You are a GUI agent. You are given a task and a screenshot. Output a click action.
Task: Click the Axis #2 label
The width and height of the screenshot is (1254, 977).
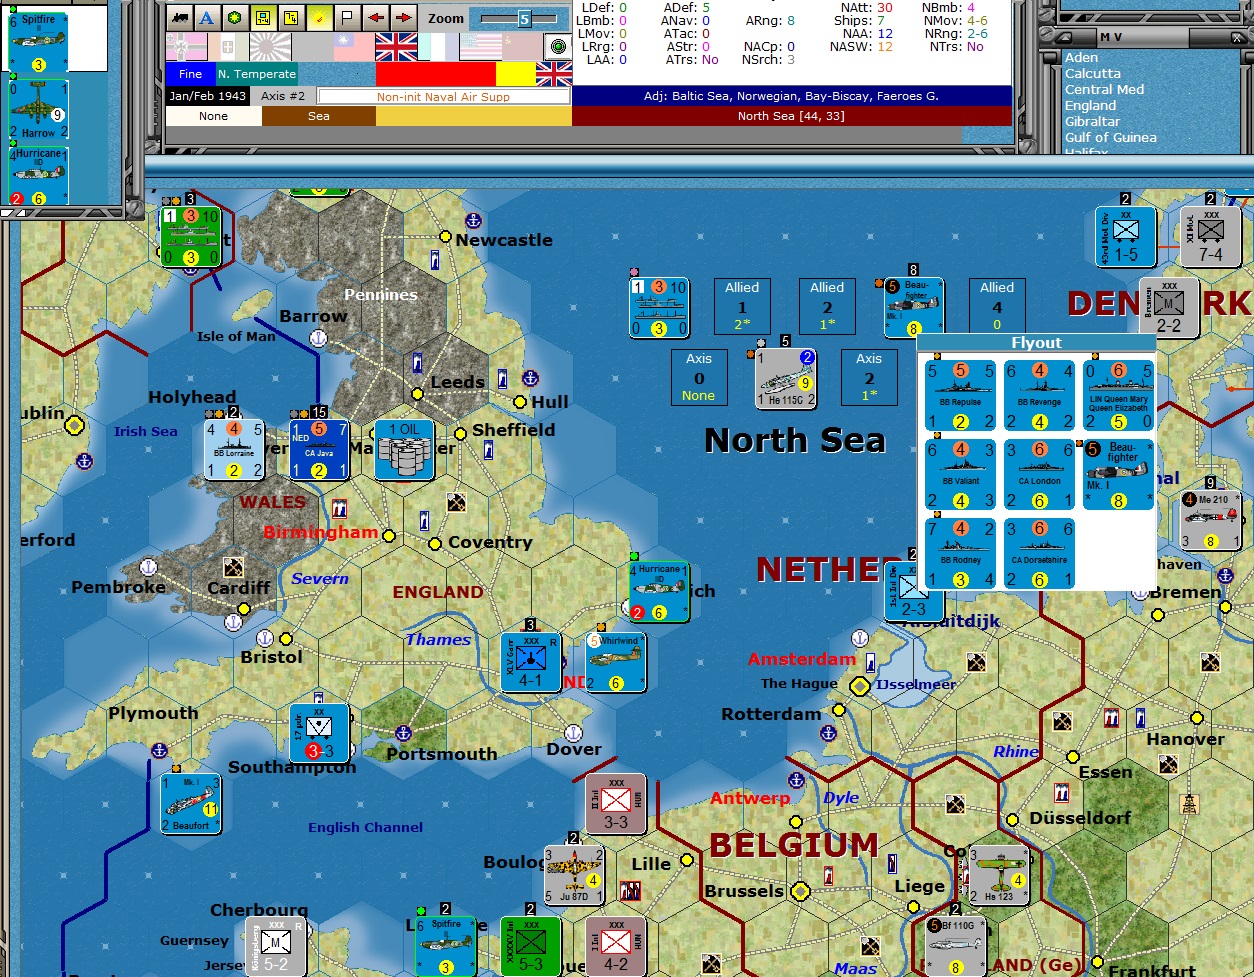[x=283, y=96]
